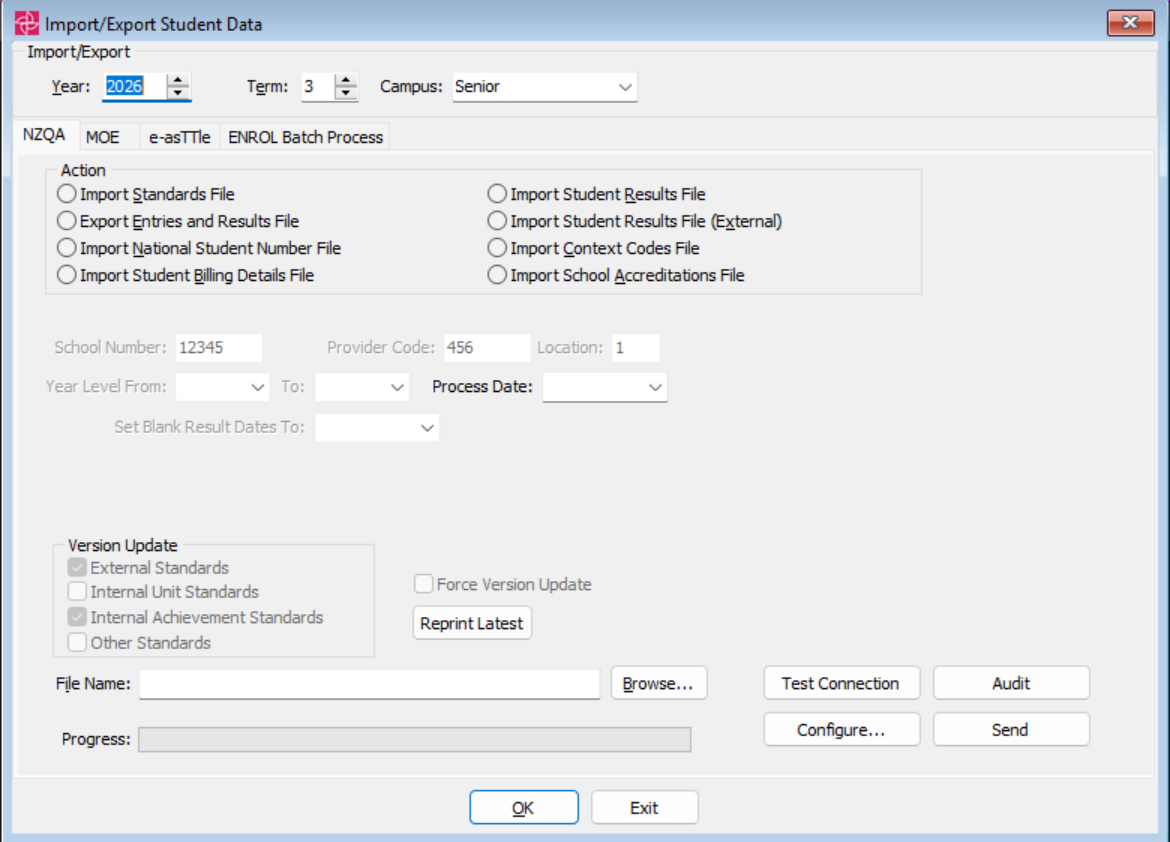Click the File Name input field

[369, 684]
